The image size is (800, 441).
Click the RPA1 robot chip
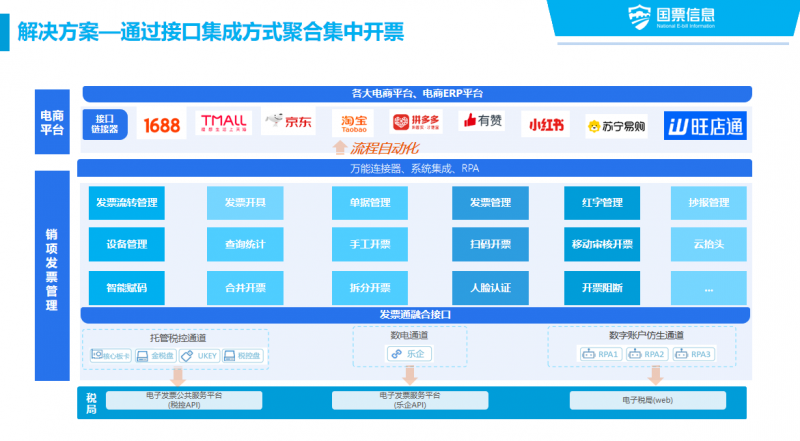(x=601, y=354)
